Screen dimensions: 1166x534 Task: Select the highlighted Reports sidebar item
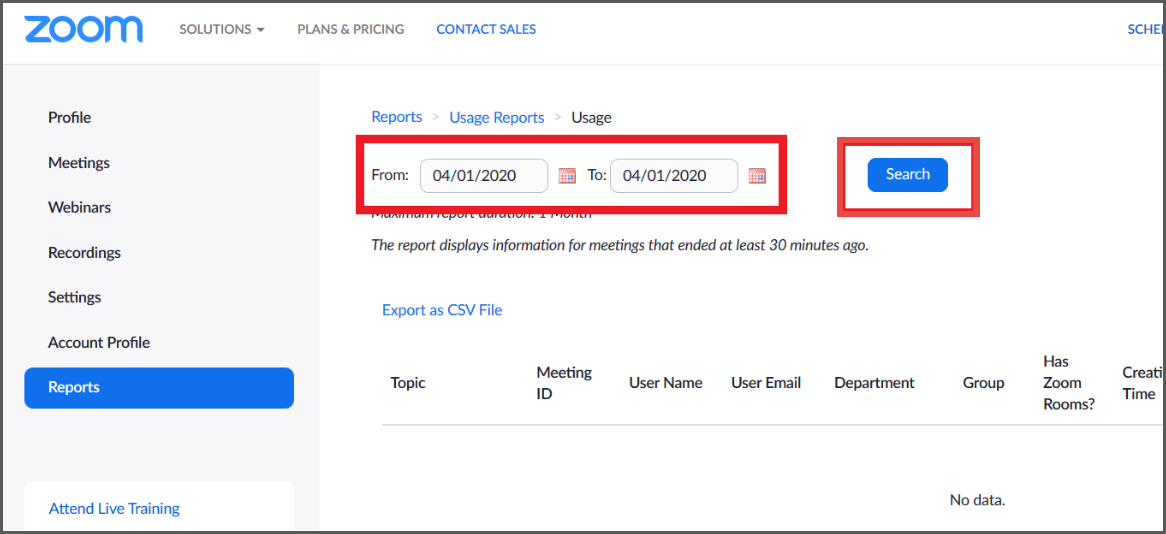tap(159, 388)
